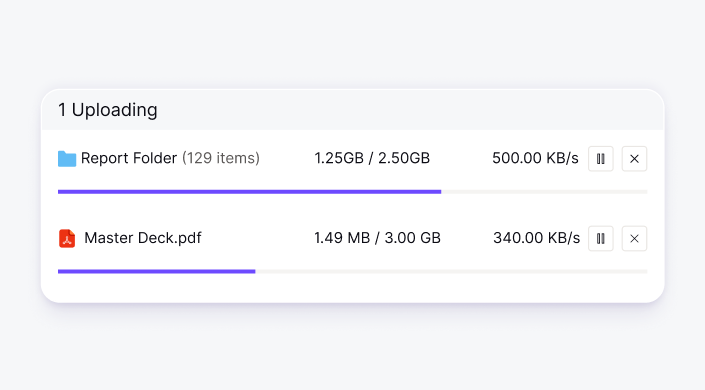Viewport: 705px width, 390px height.
Task: Click the 1.25GB / 2.50GB size text
Action: [x=372, y=158]
